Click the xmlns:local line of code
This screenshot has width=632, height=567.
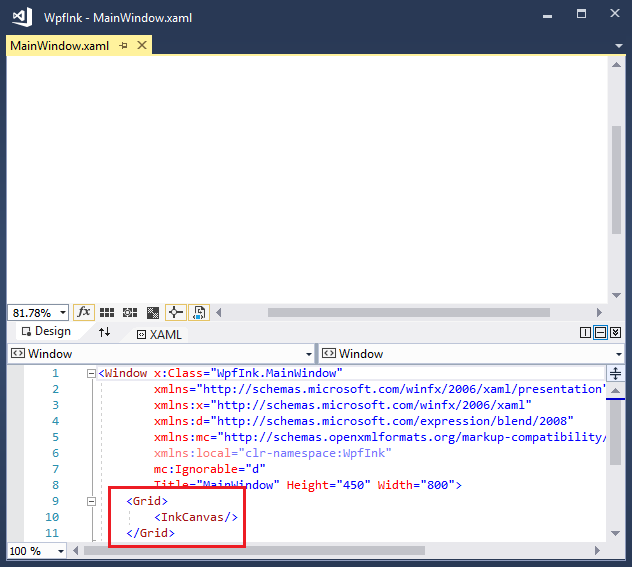(272, 453)
